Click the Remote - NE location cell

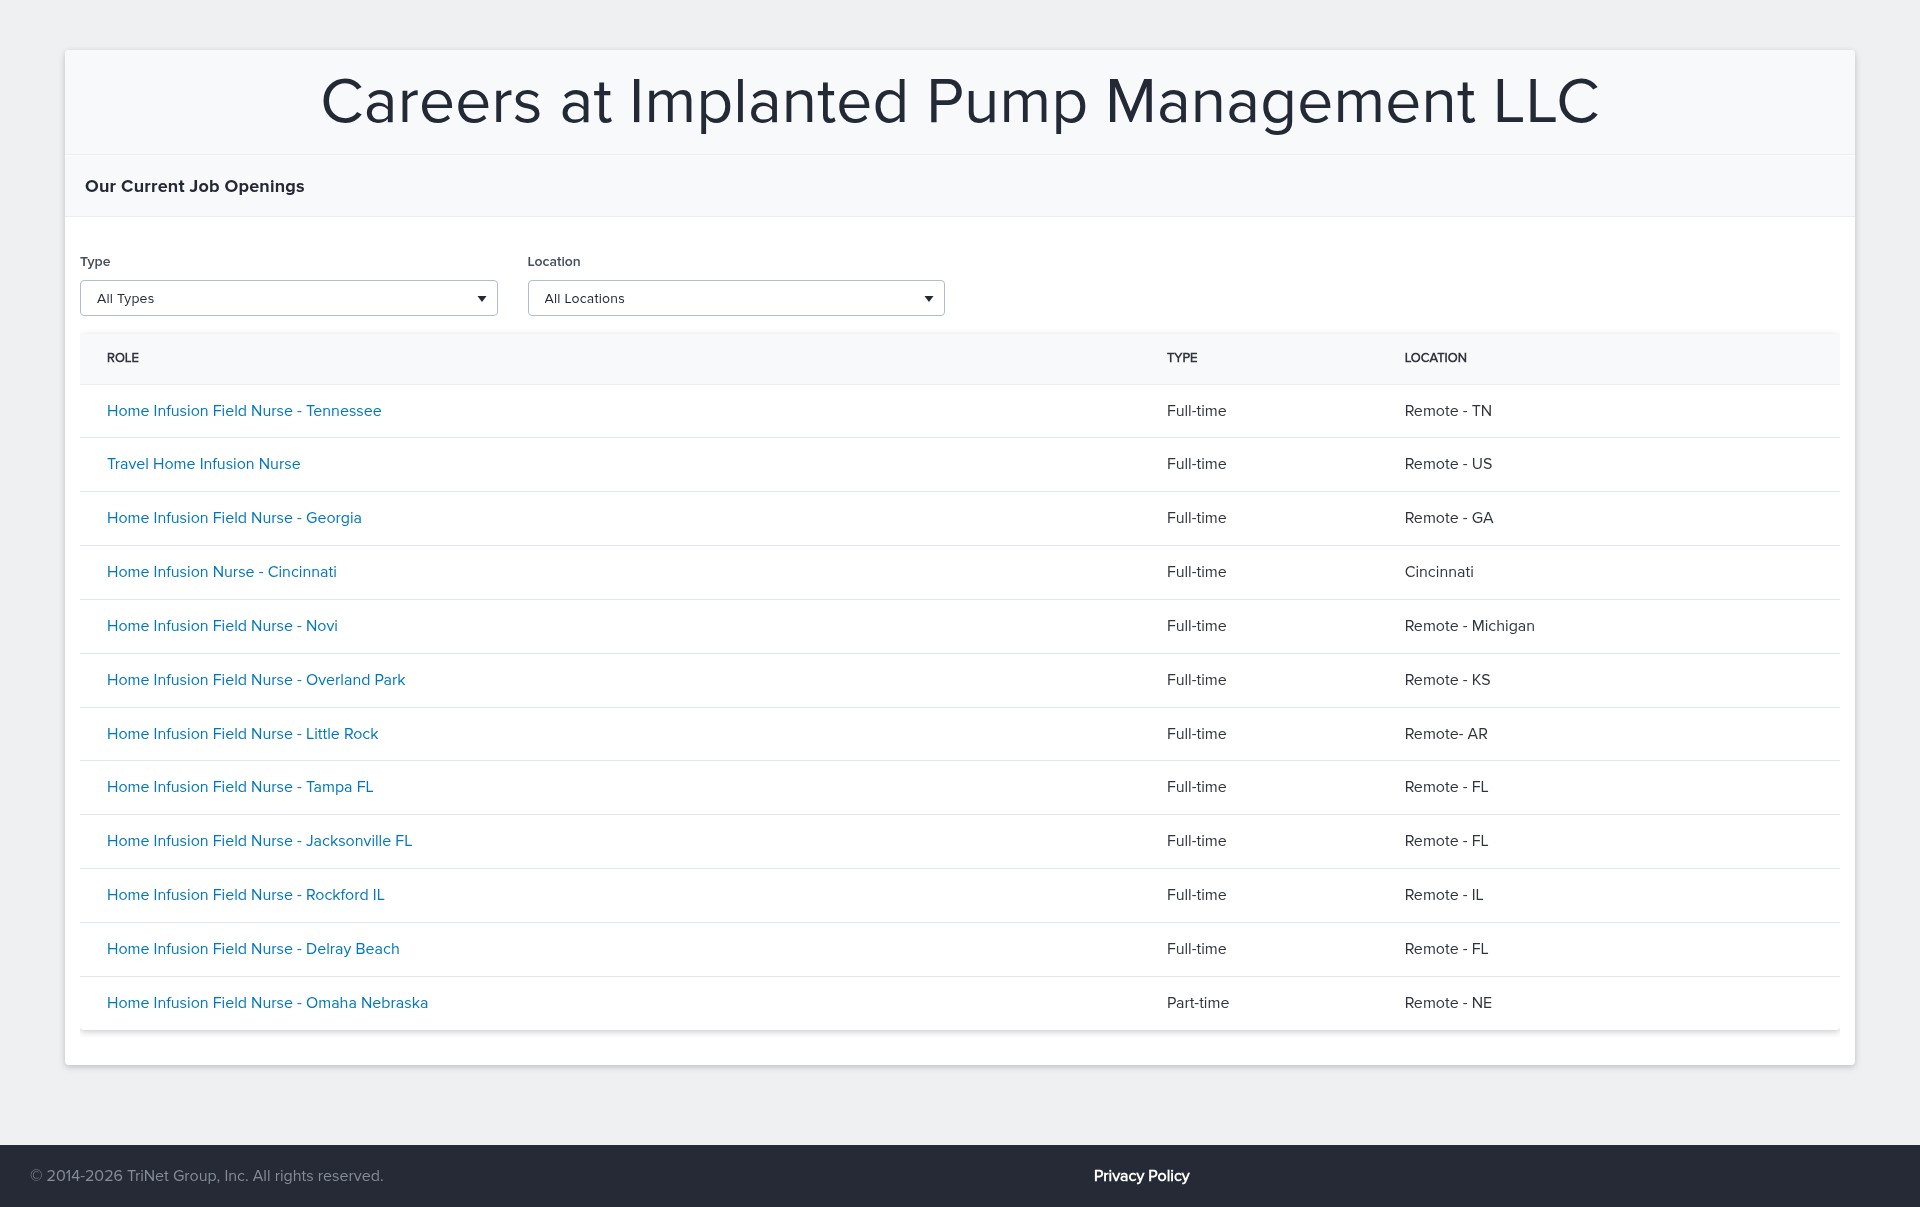tap(1448, 1003)
